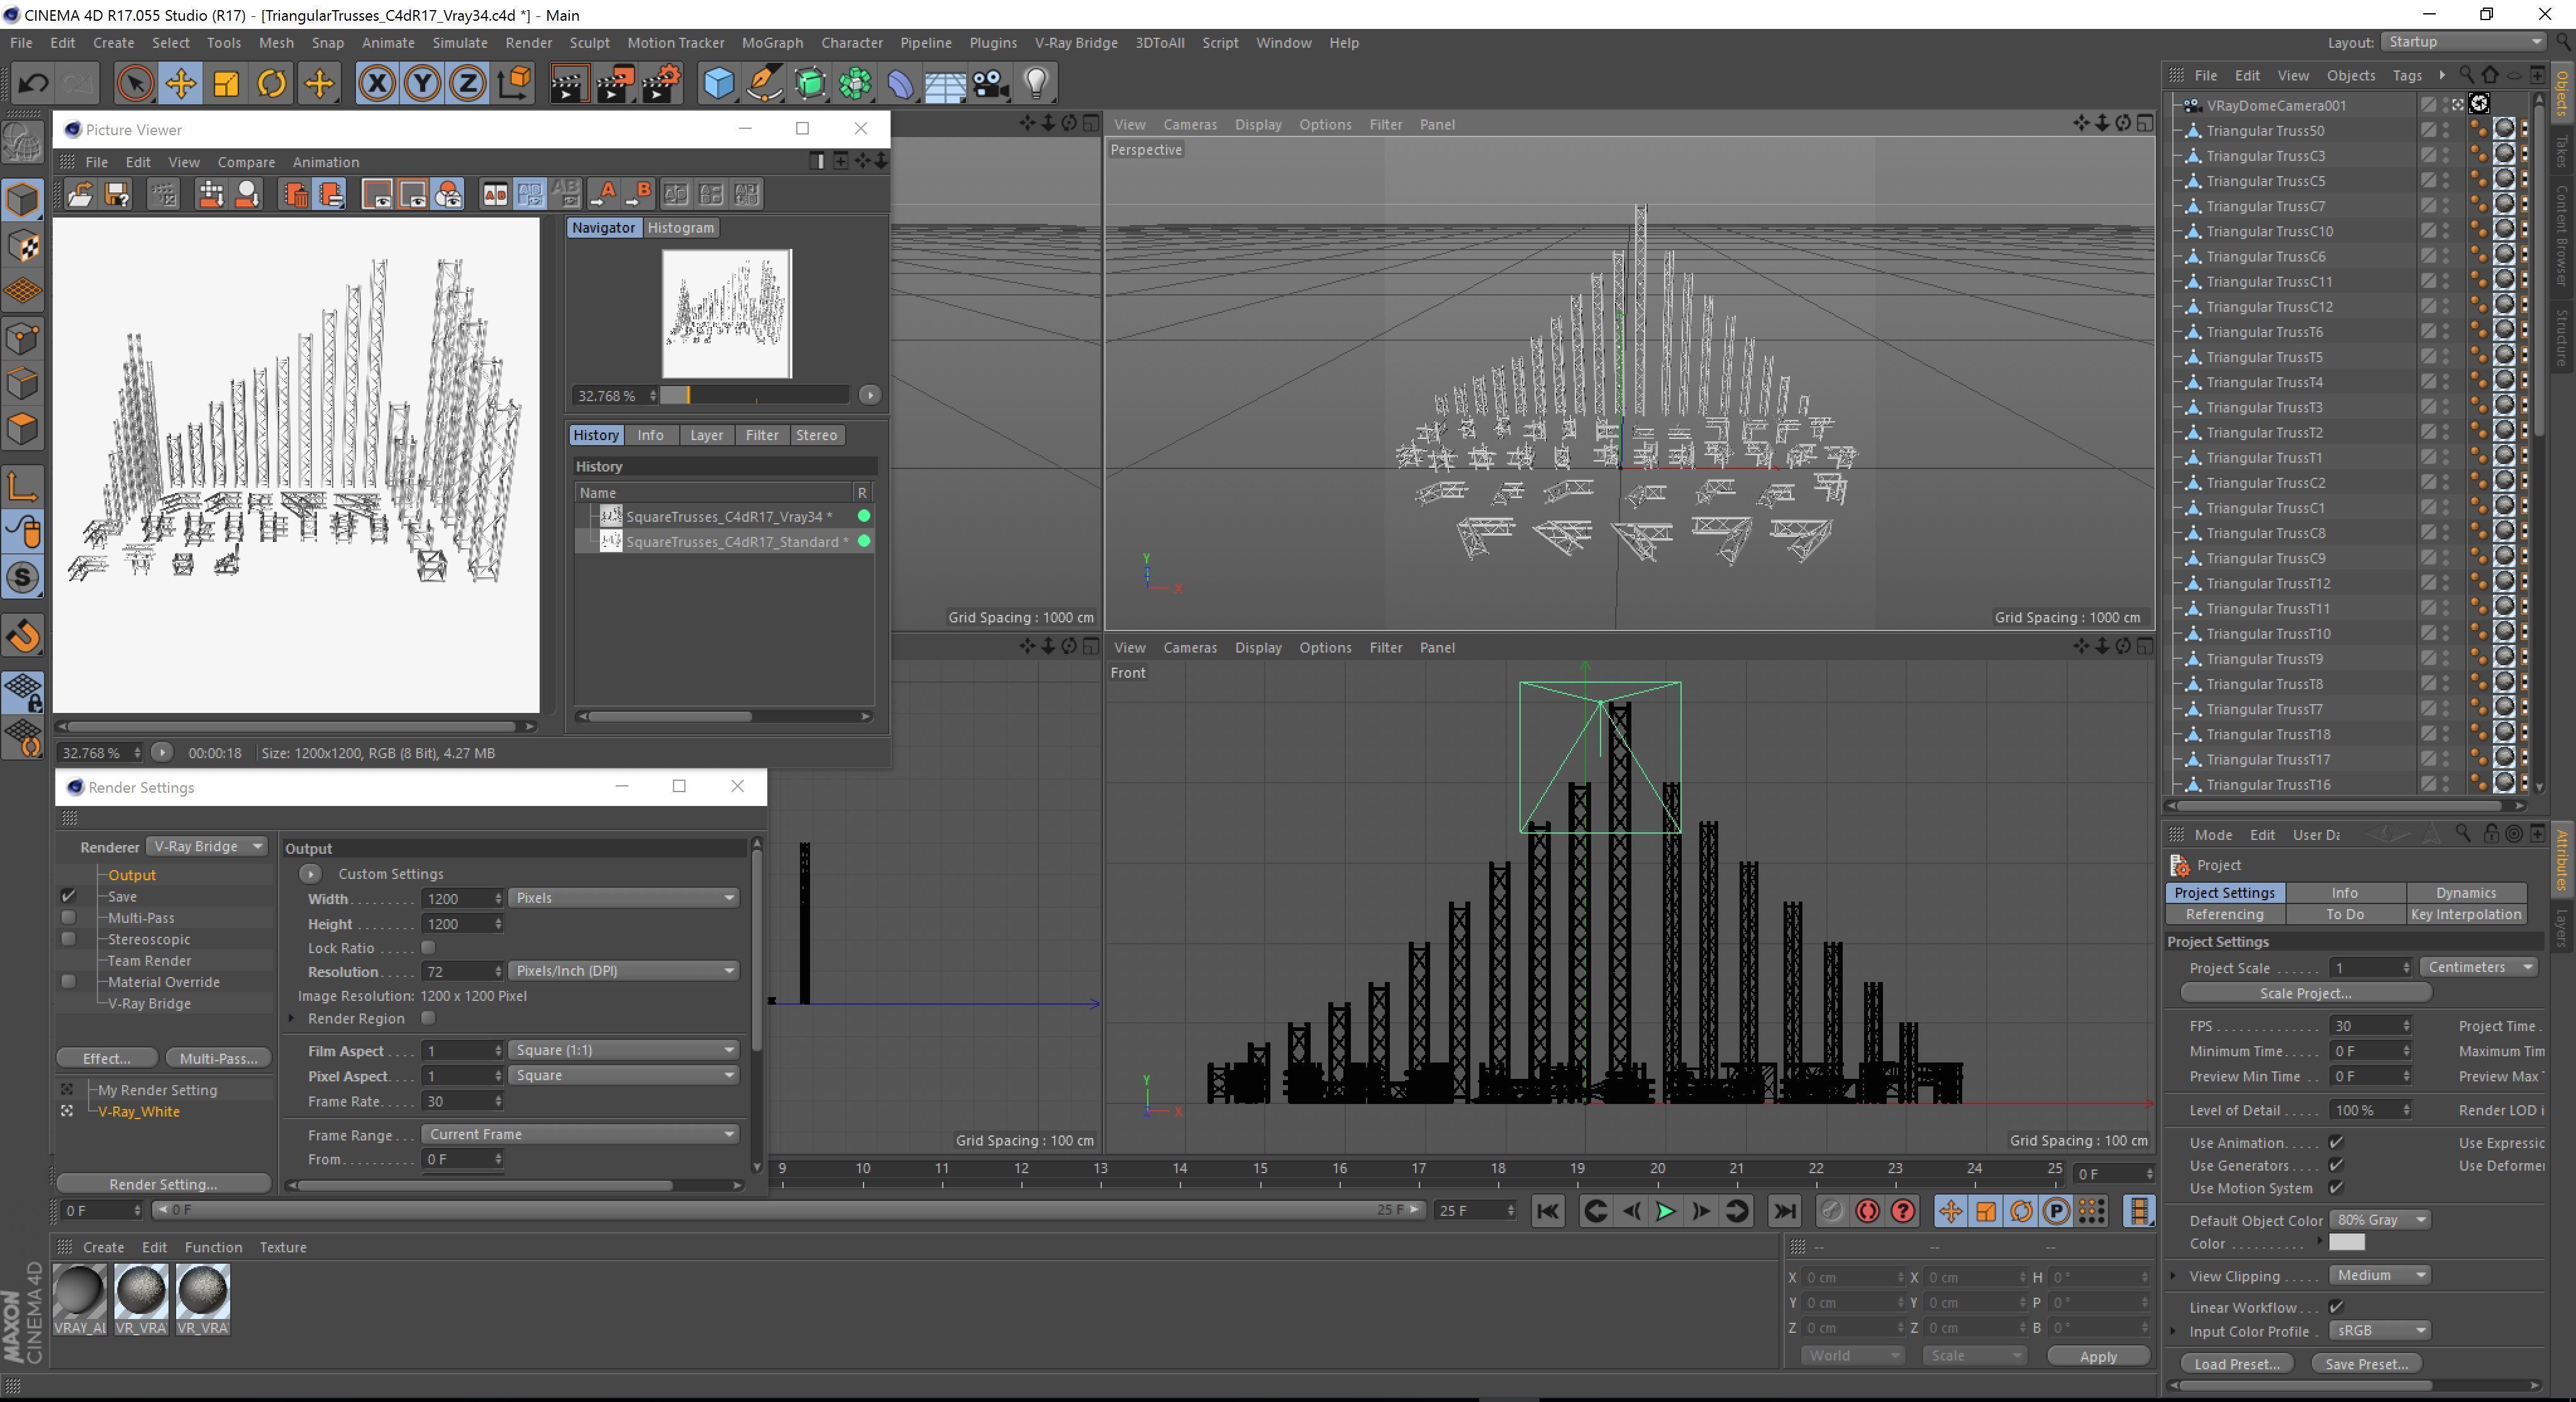Enable the Lock Ratio checkbox
Screen dimensions: 2576x1402
(428, 947)
